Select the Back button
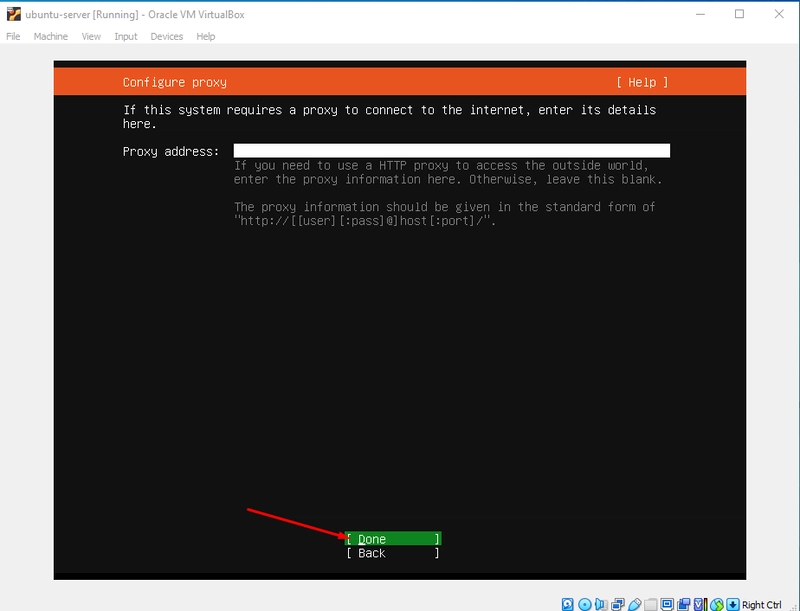Viewport: 800px width, 611px height. tap(393, 553)
